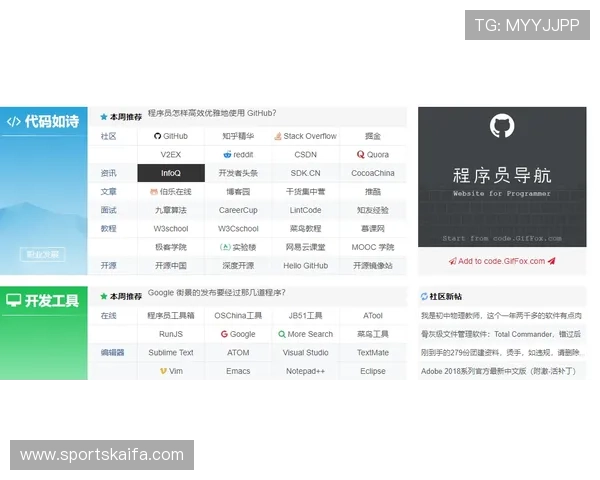This screenshot has width=600, height=480.
Task: Open 知乎精华 link
Action: click(238, 136)
